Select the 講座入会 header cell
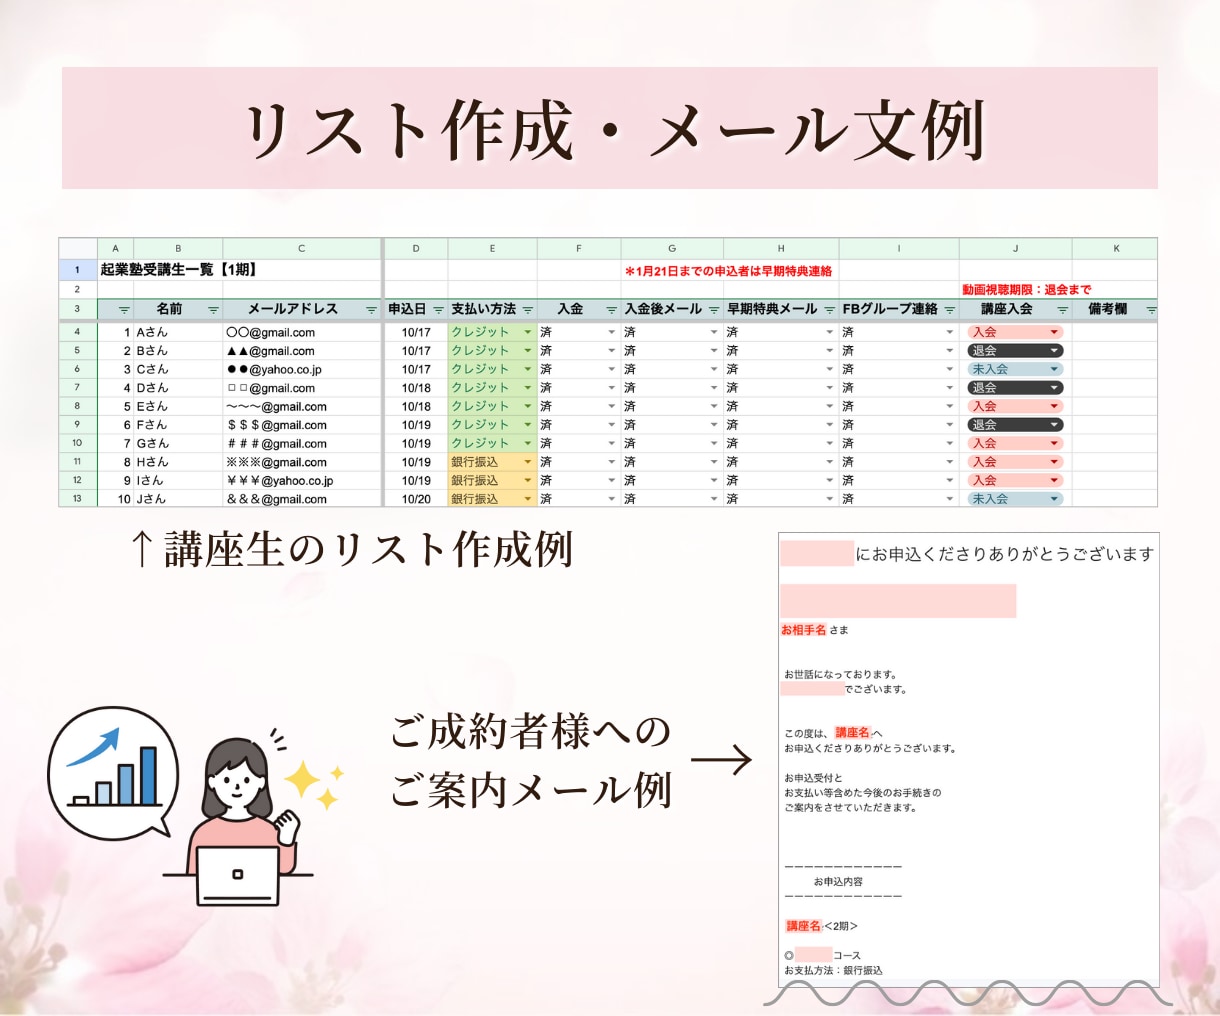1220x1016 pixels. 1015,309
